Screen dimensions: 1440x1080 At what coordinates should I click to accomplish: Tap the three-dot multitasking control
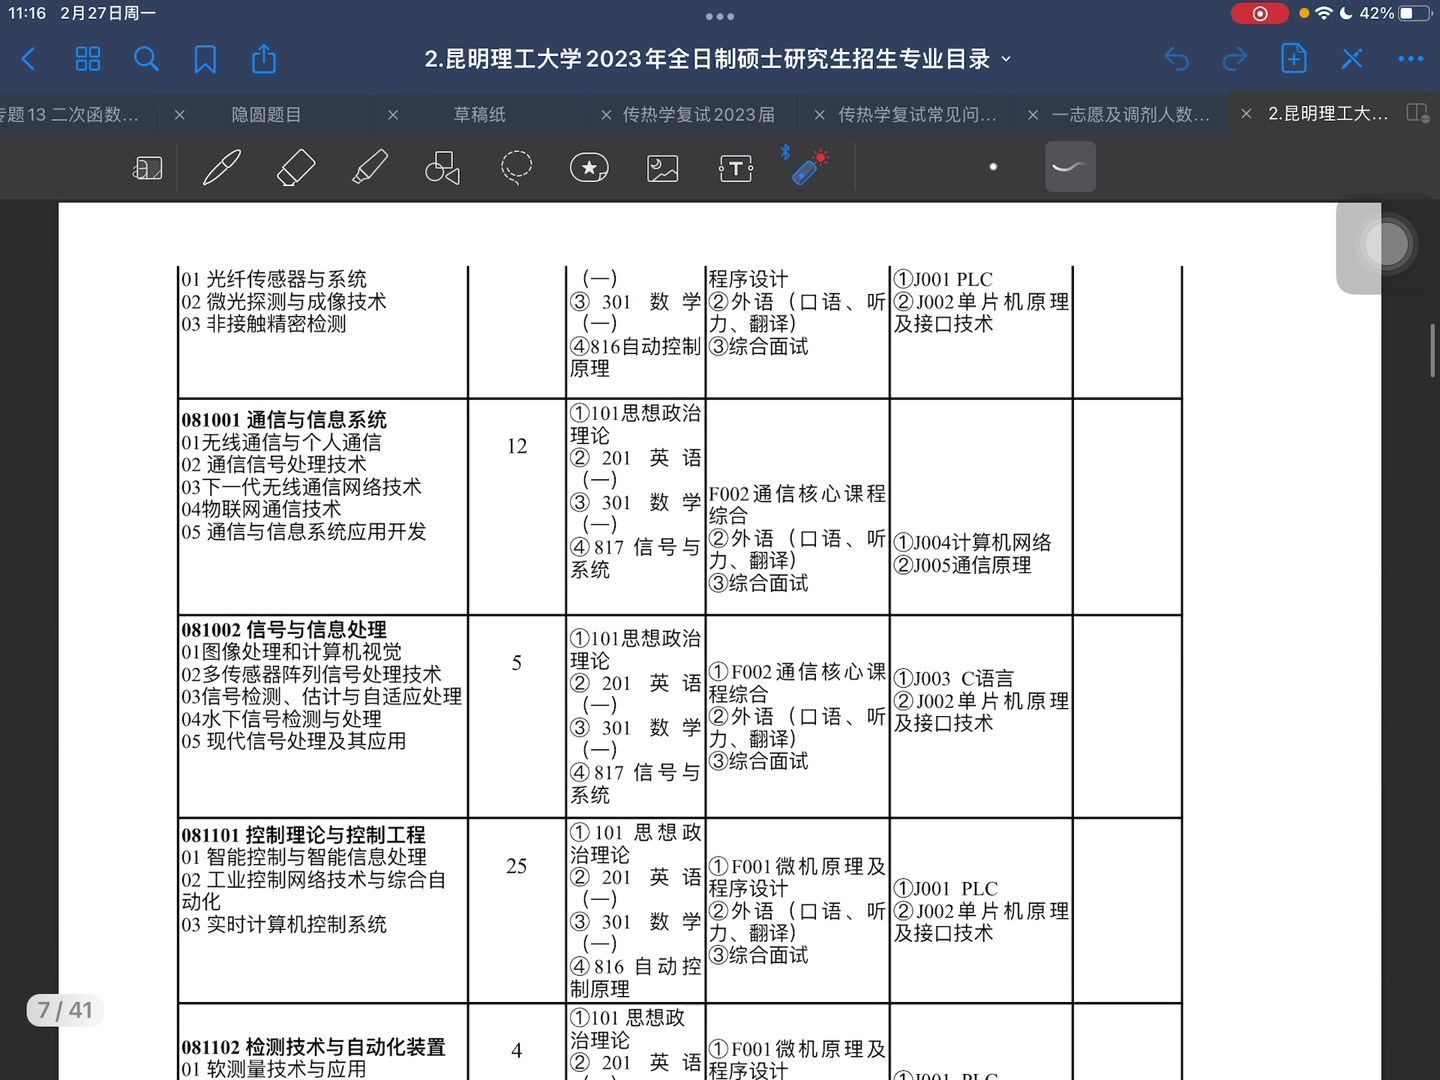720,16
